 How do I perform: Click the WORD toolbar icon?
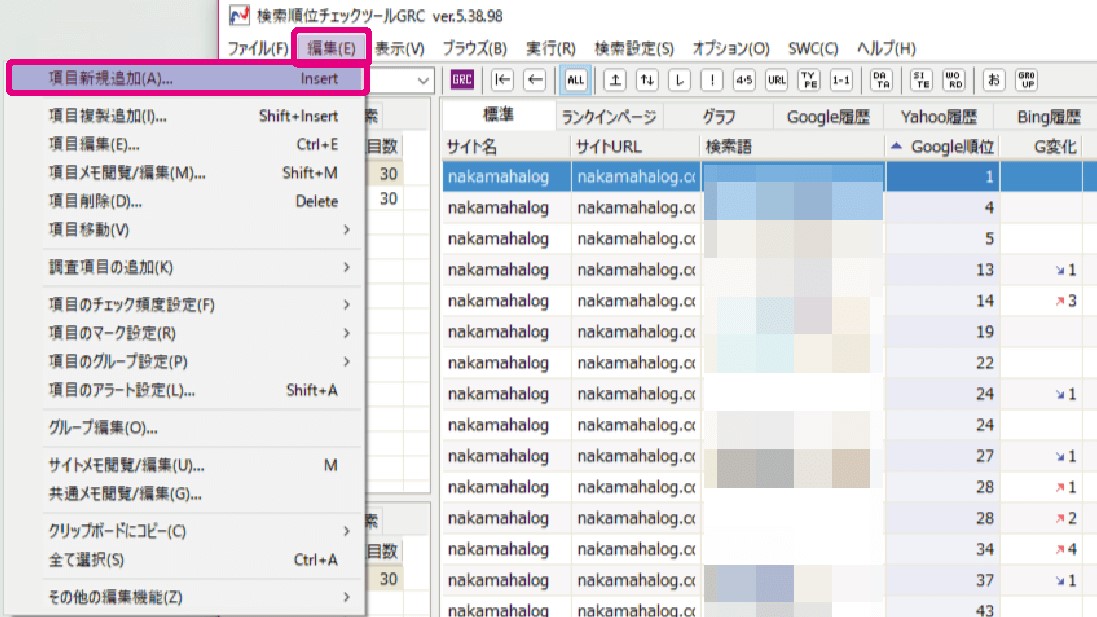pyautogui.click(x=954, y=80)
